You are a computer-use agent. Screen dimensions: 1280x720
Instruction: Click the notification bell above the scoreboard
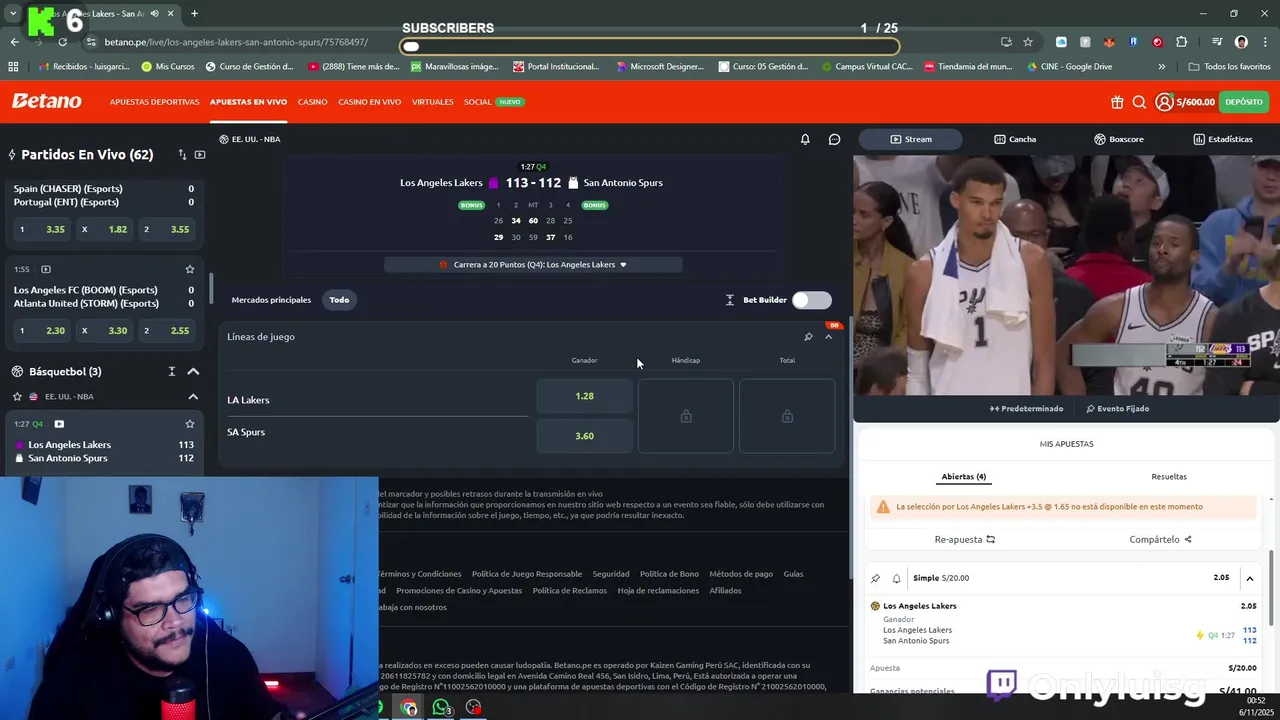(805, 139)
